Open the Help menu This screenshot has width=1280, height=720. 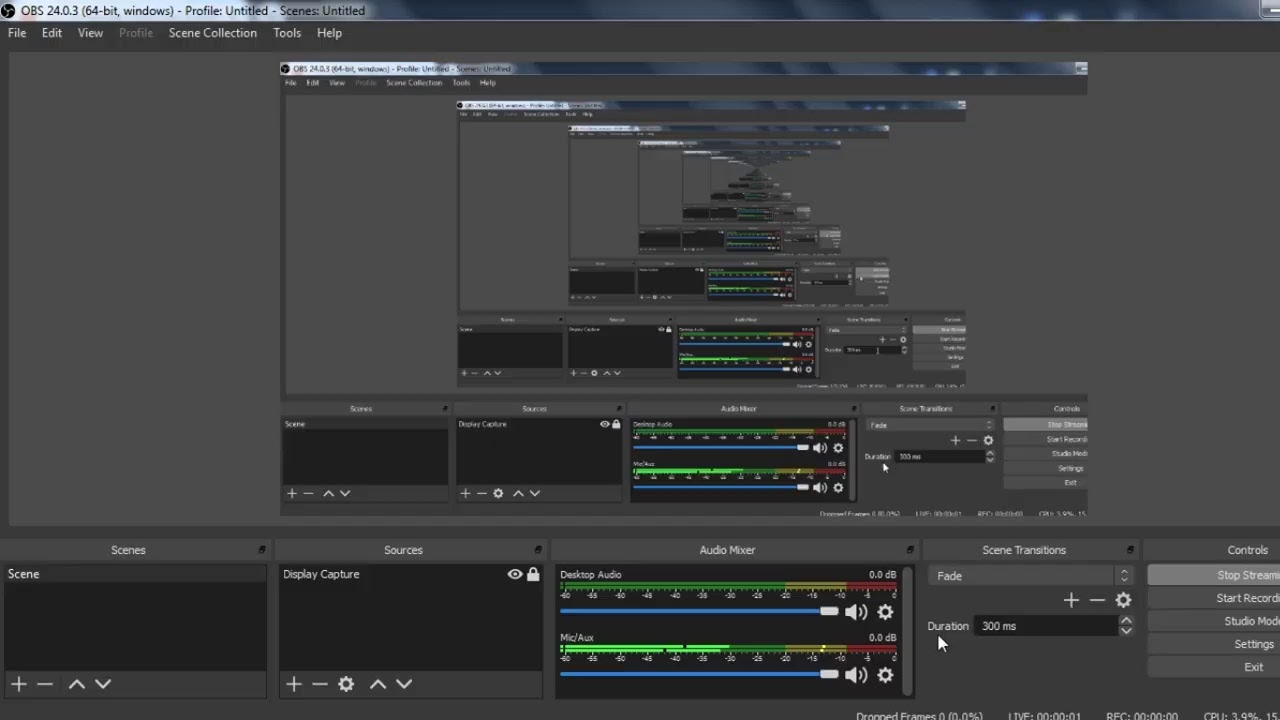(329, 33)
